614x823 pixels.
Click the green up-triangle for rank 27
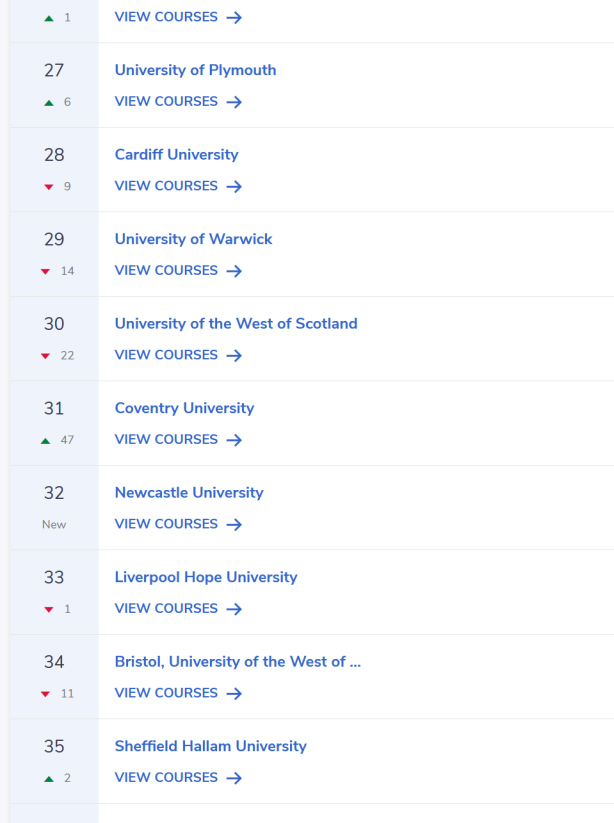48,102
